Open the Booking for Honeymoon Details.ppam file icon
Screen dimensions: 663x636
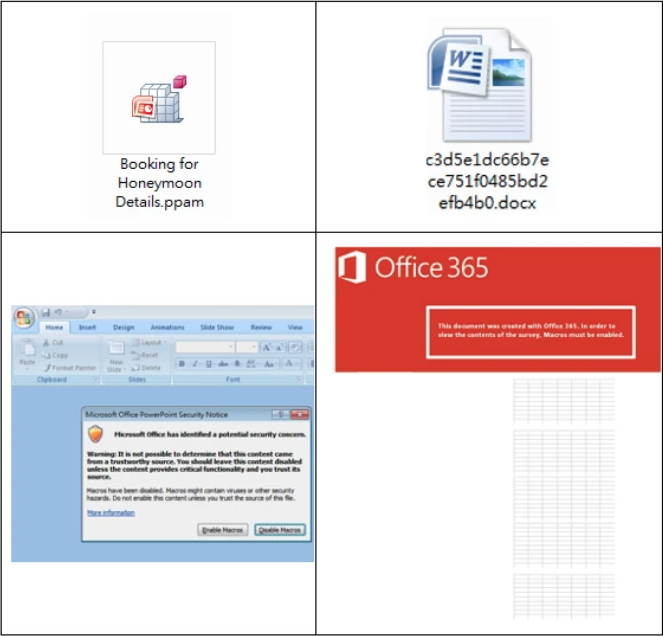pyautogui.click(x=159, y=98)
